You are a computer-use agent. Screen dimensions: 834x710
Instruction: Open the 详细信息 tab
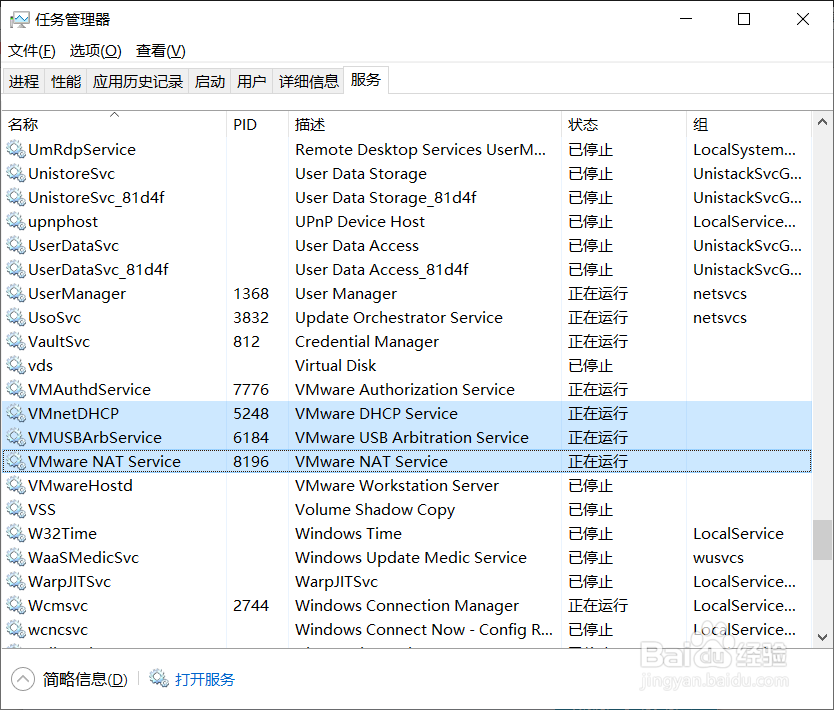pyautogui.click(x=308, y=82)
